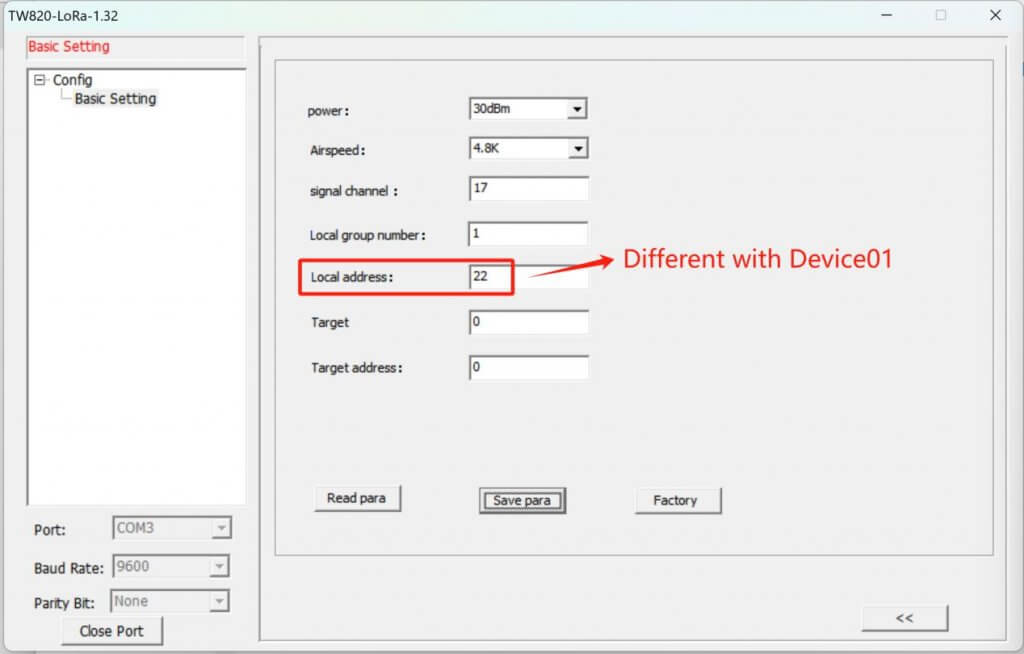Click Factory to restore defaults
The width and height of the screenshot is (1024, 654).
678,500
